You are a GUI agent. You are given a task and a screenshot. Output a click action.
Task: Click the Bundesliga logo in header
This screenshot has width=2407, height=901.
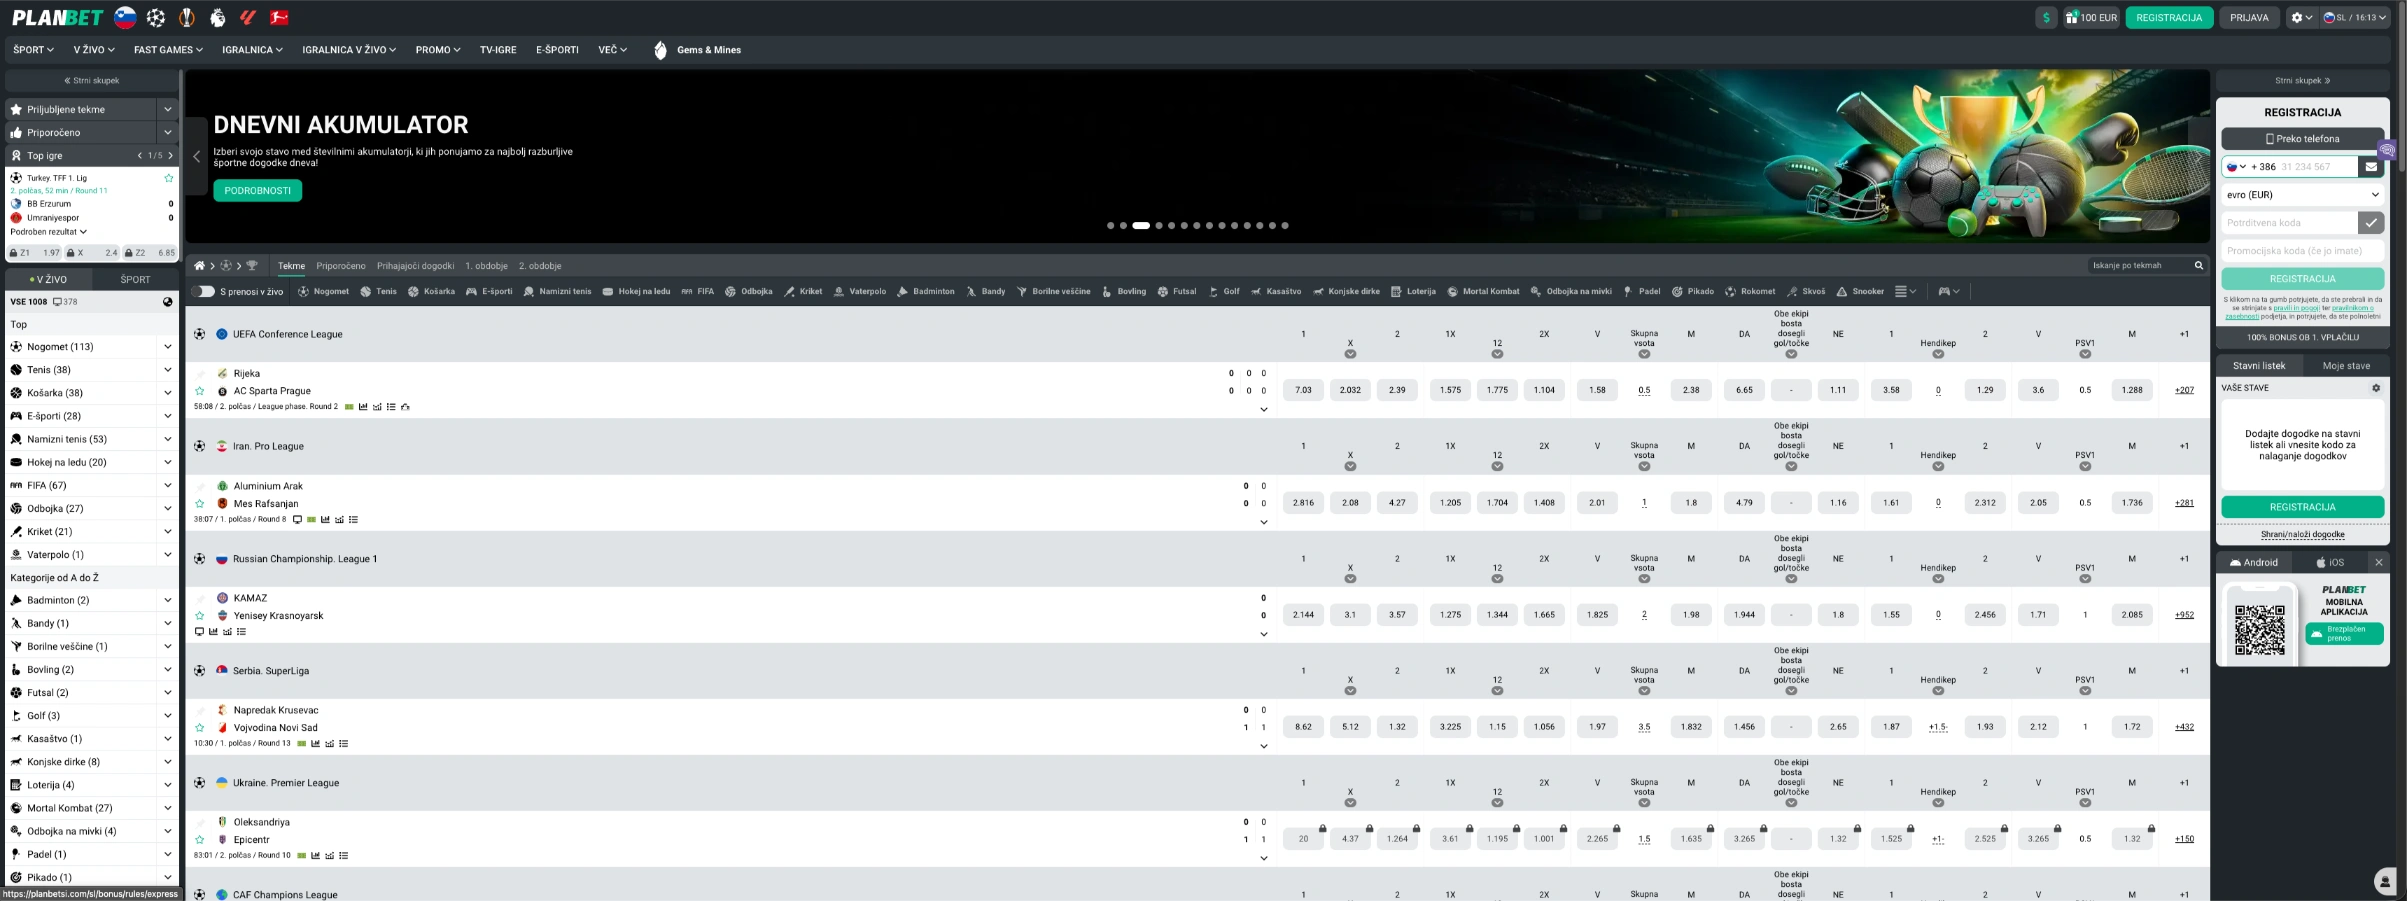point(280,17)
